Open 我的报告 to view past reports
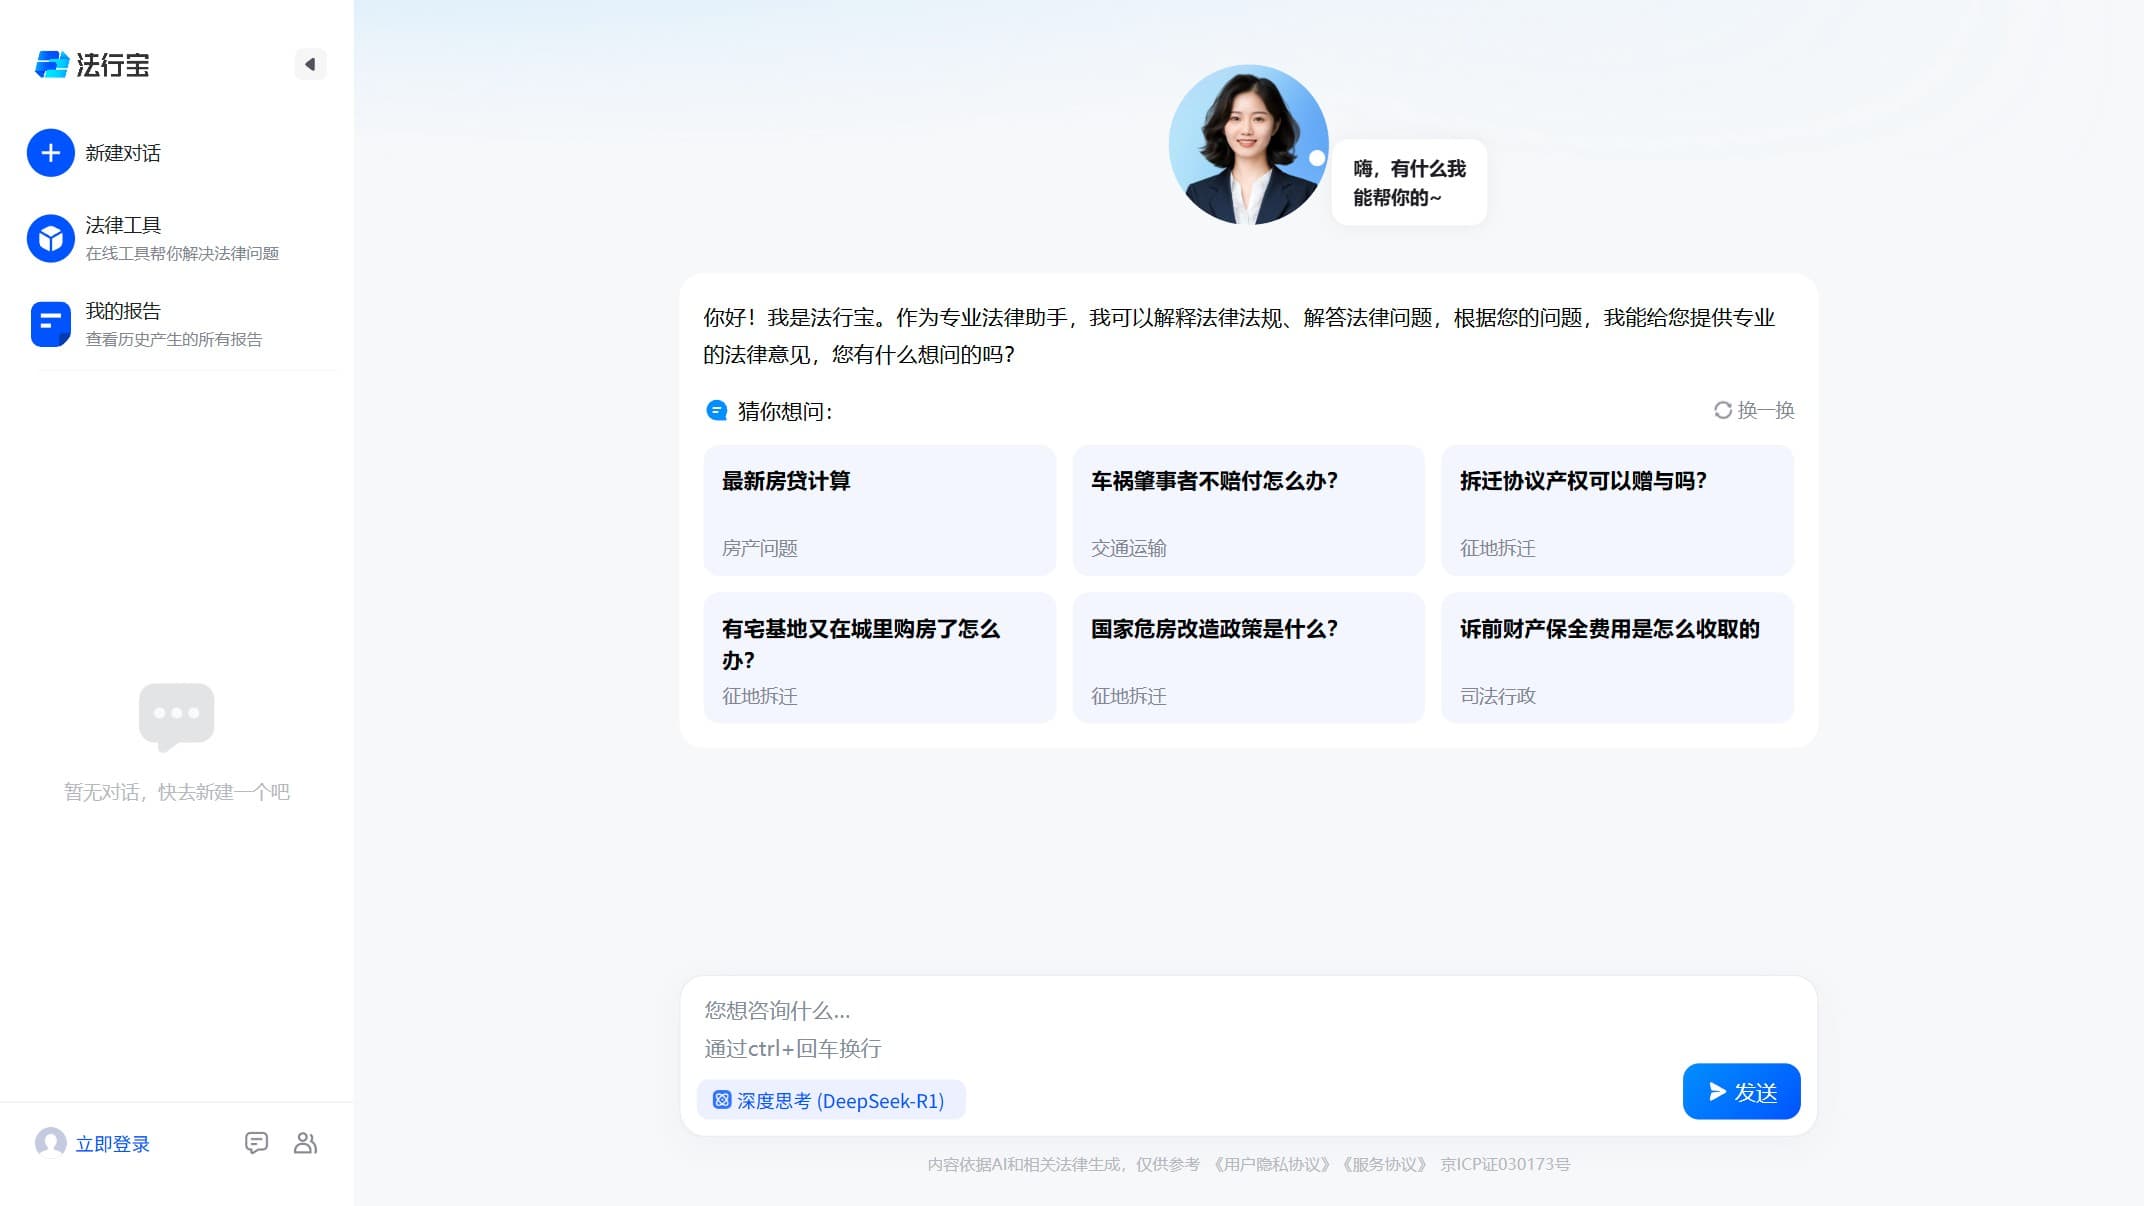Viewport: 2144px width, 1206px height. click(122, 323)
